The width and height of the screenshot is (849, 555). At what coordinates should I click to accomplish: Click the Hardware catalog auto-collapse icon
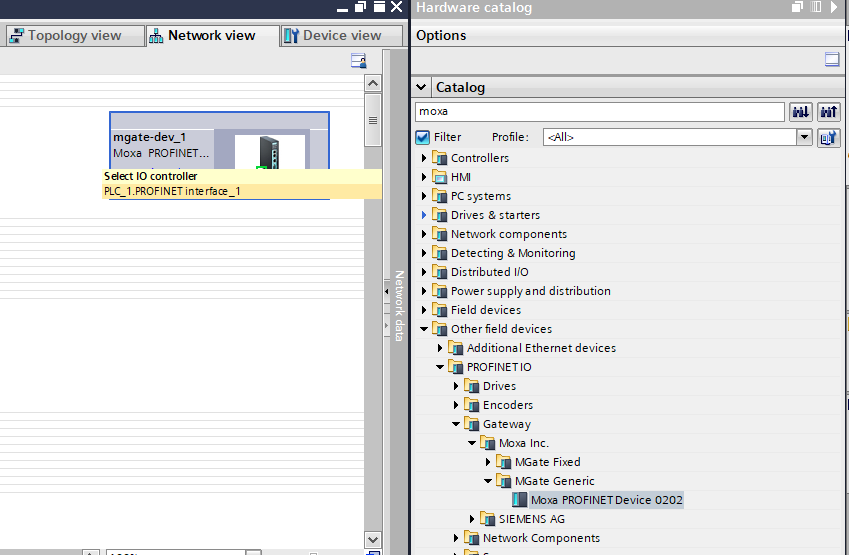click(815, 7)
